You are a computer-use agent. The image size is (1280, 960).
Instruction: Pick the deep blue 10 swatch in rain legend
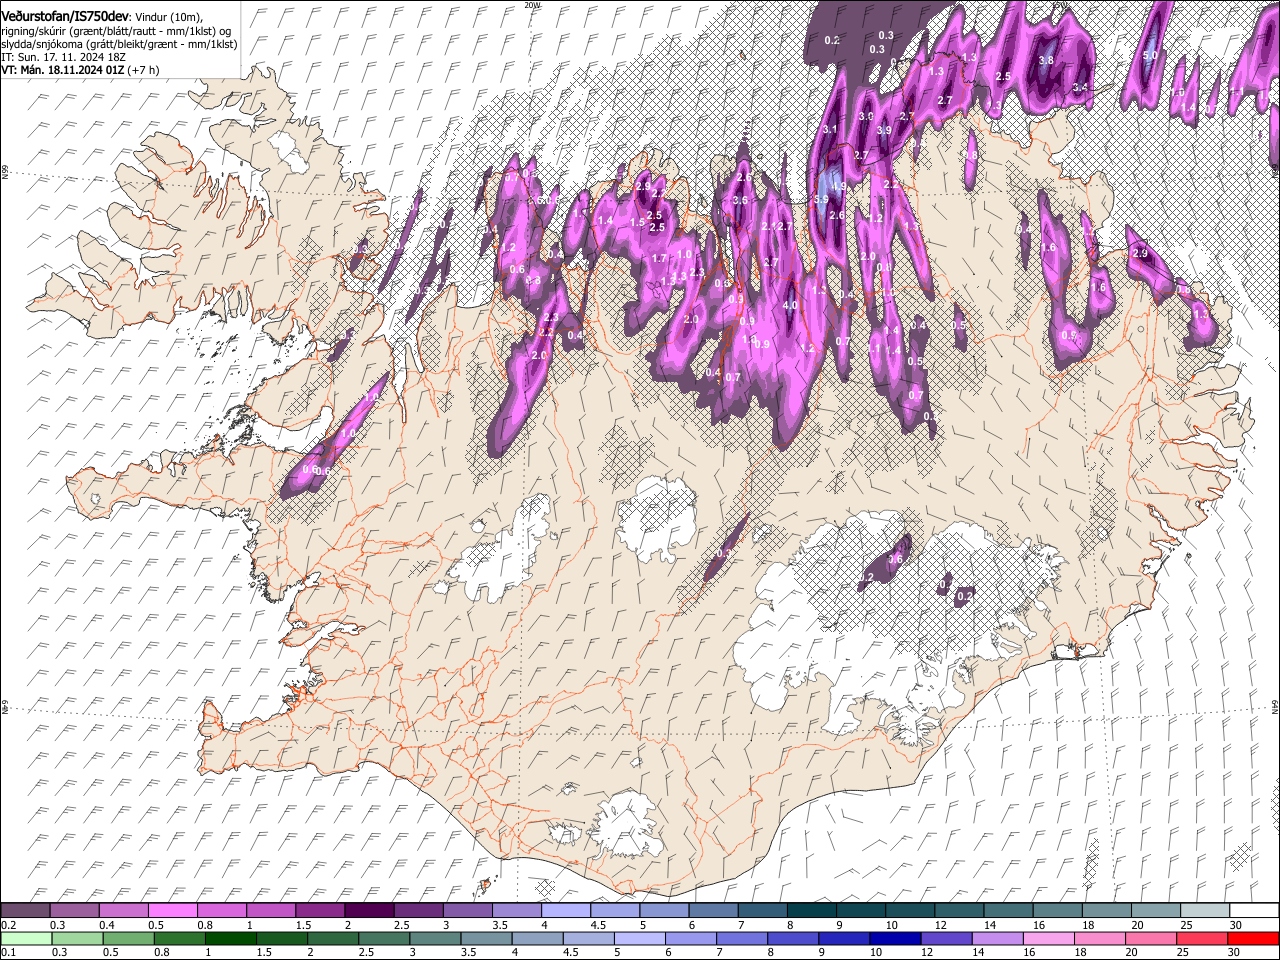pos(896,938)
